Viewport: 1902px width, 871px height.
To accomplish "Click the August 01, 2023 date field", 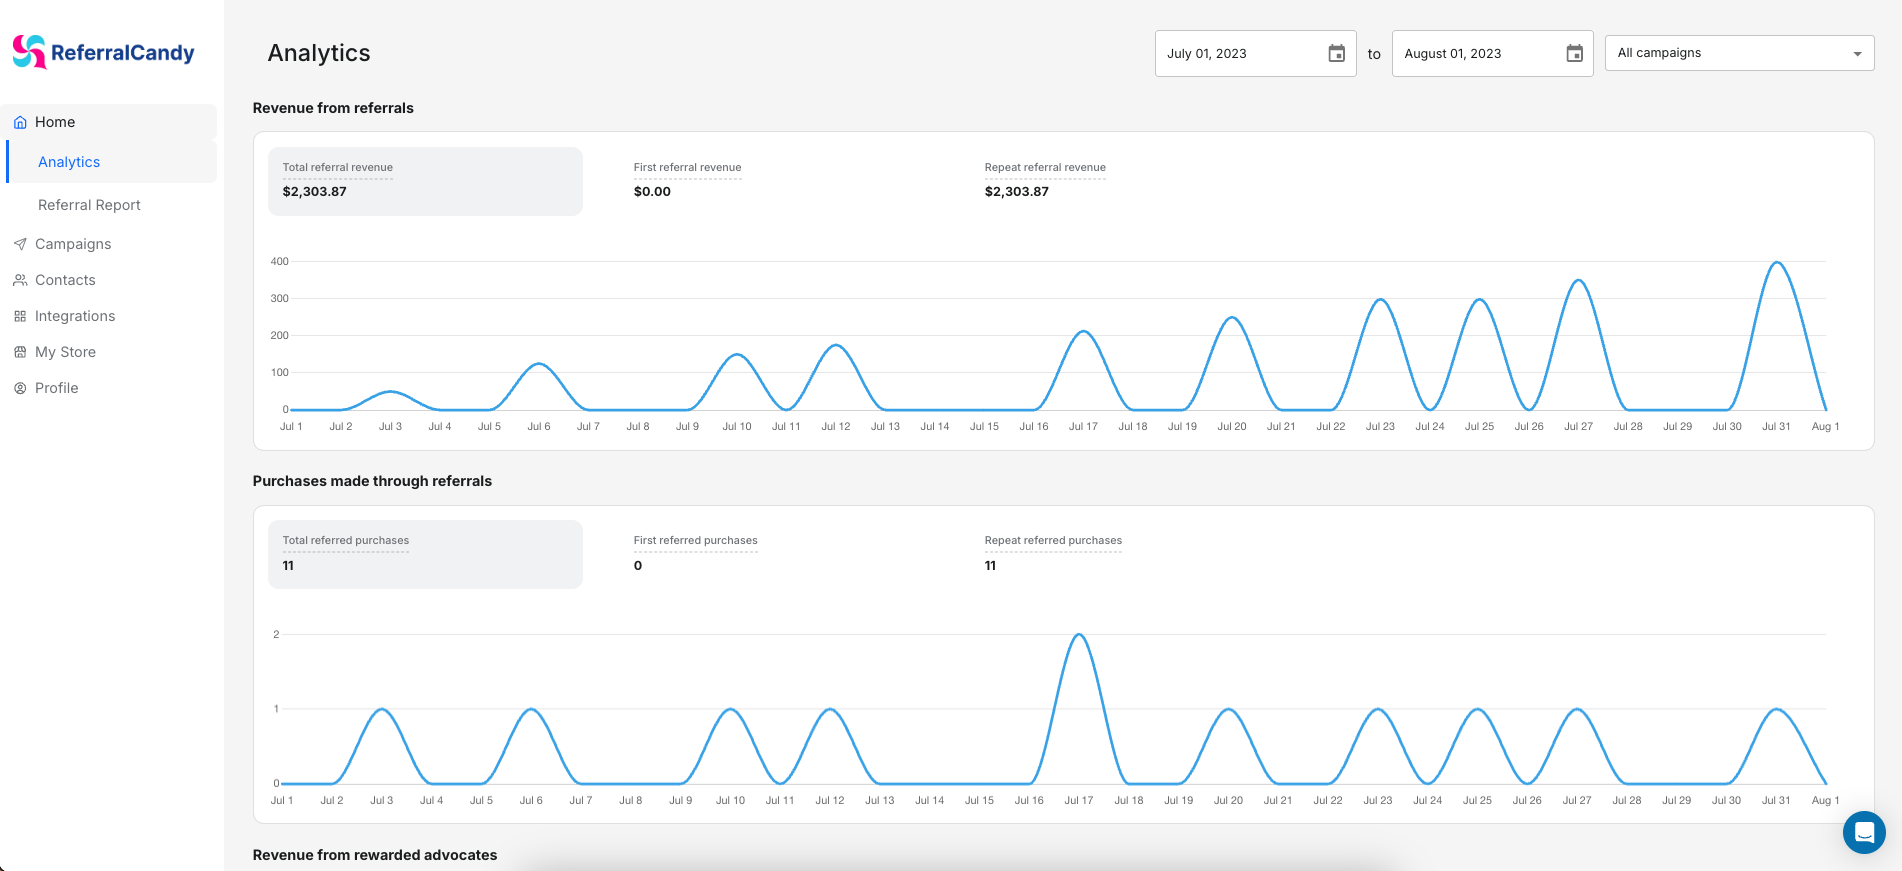I will tap(1476, 54).
